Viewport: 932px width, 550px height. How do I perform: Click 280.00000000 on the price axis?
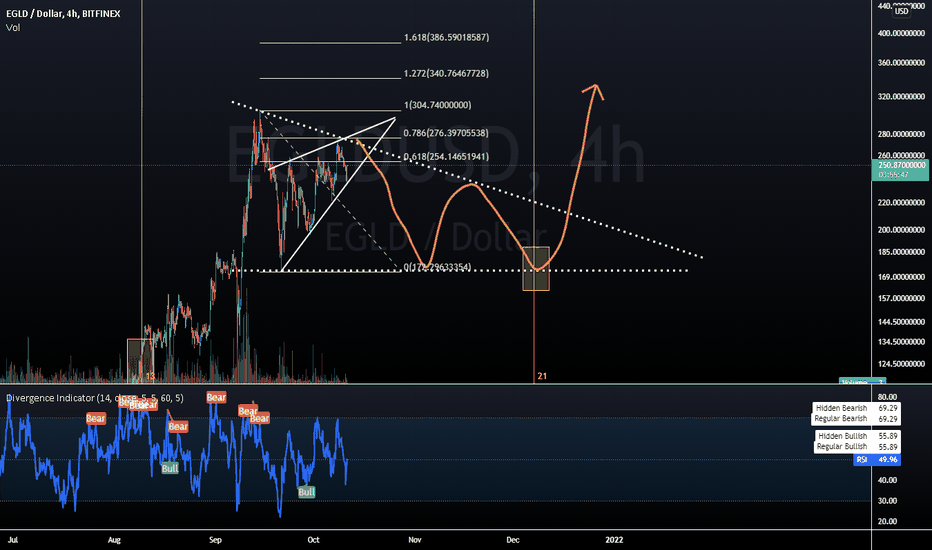pyautogui.click(x=901, y=134)
